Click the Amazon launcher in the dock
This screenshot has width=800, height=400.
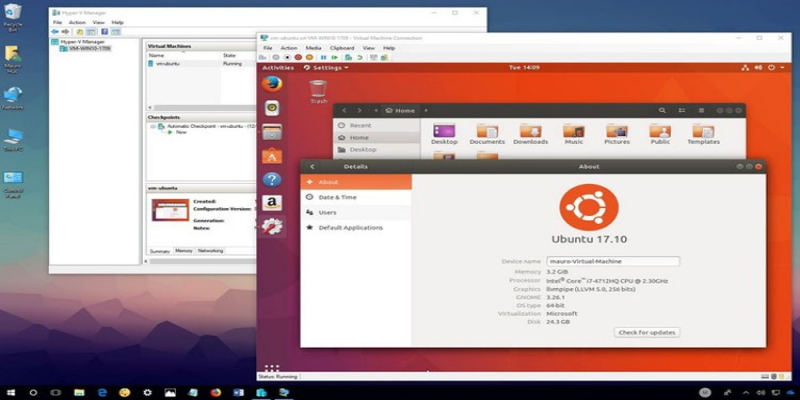[271, 203]
